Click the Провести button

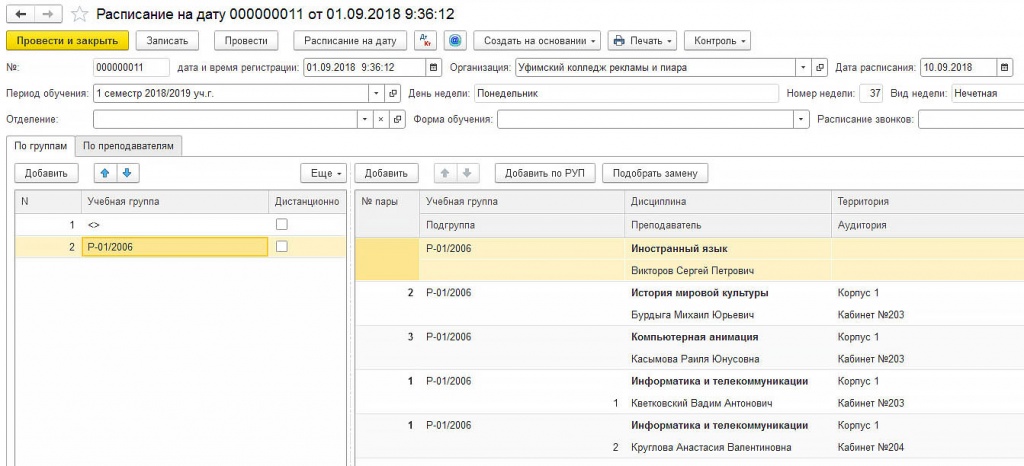(246, 40)
